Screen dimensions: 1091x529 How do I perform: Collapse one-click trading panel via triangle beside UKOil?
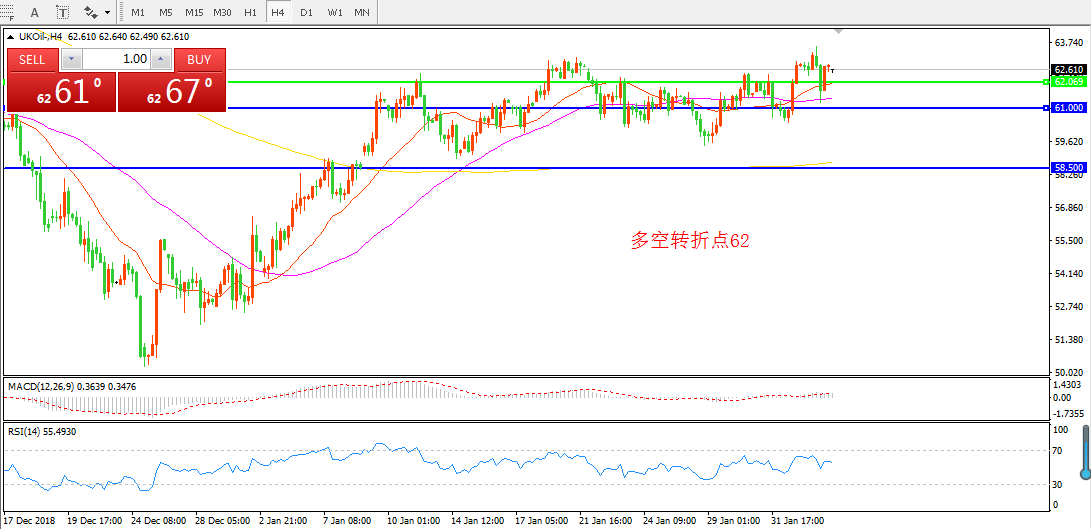pos(11,37)
